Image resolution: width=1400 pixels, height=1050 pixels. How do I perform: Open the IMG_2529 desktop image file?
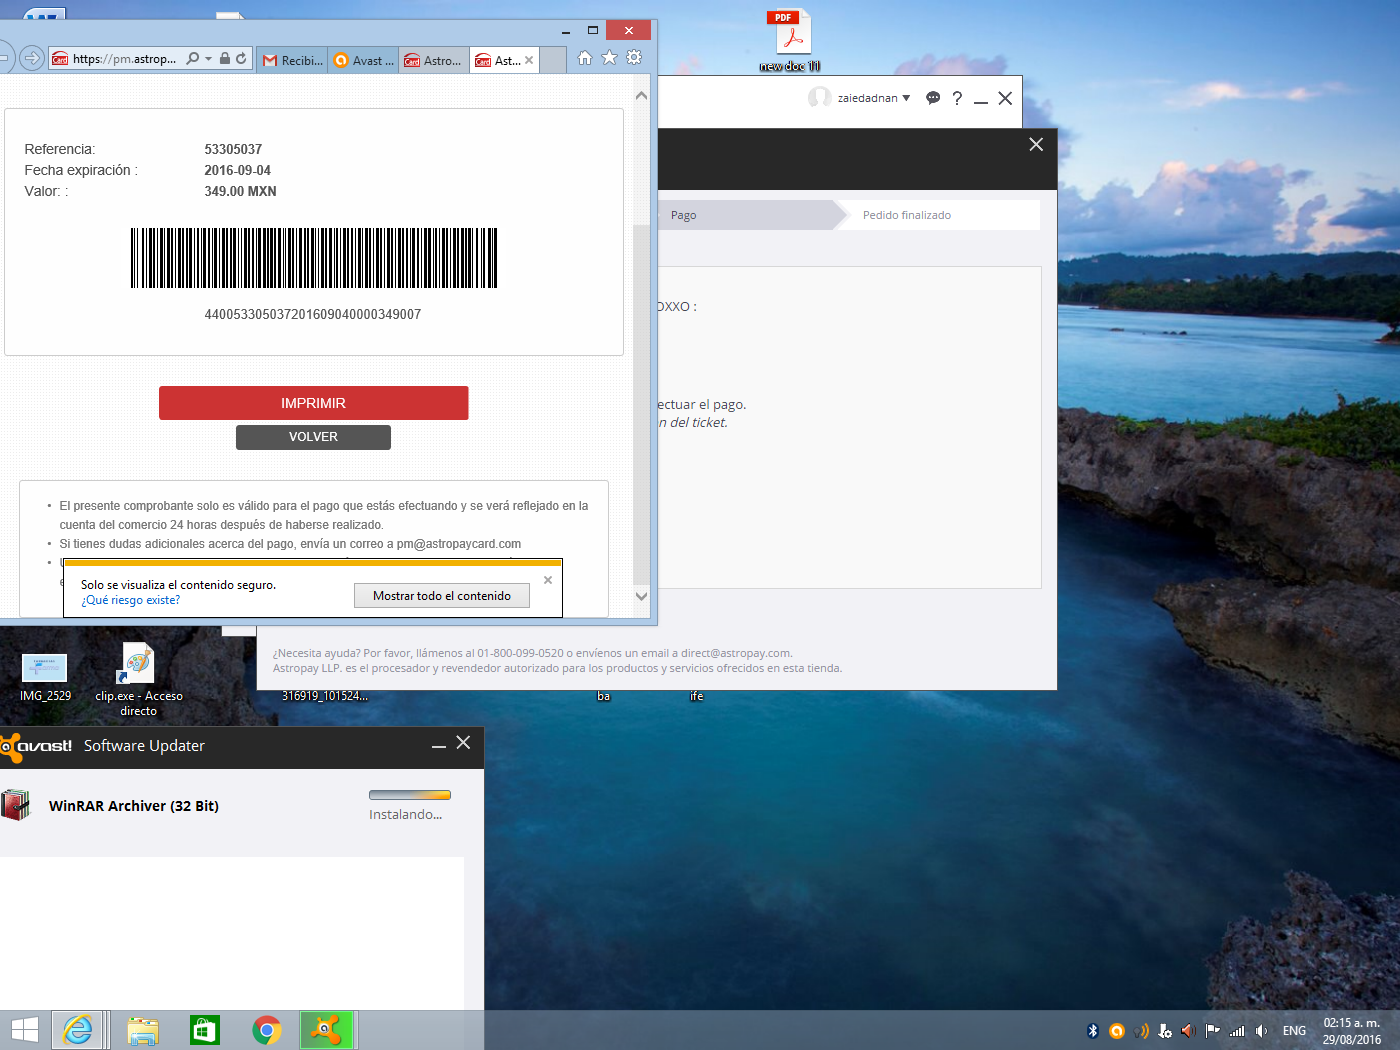coord(45,677)
